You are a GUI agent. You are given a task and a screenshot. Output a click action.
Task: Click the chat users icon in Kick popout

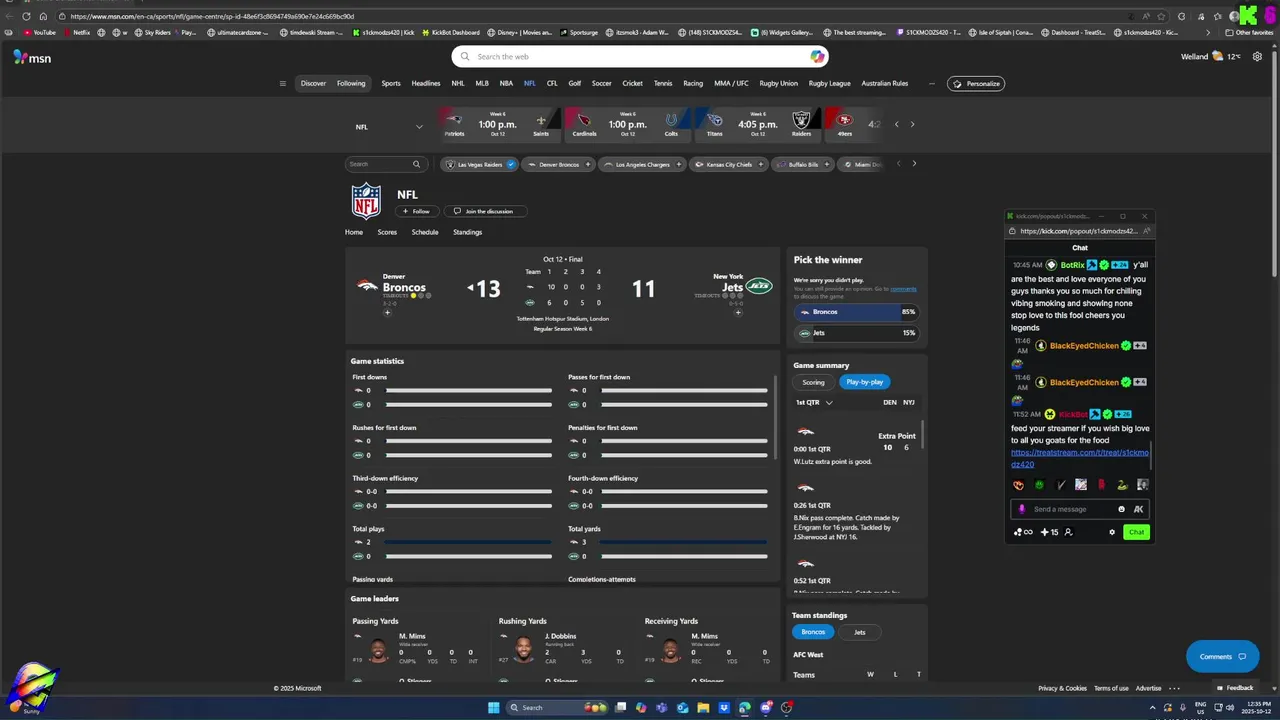1068,532
